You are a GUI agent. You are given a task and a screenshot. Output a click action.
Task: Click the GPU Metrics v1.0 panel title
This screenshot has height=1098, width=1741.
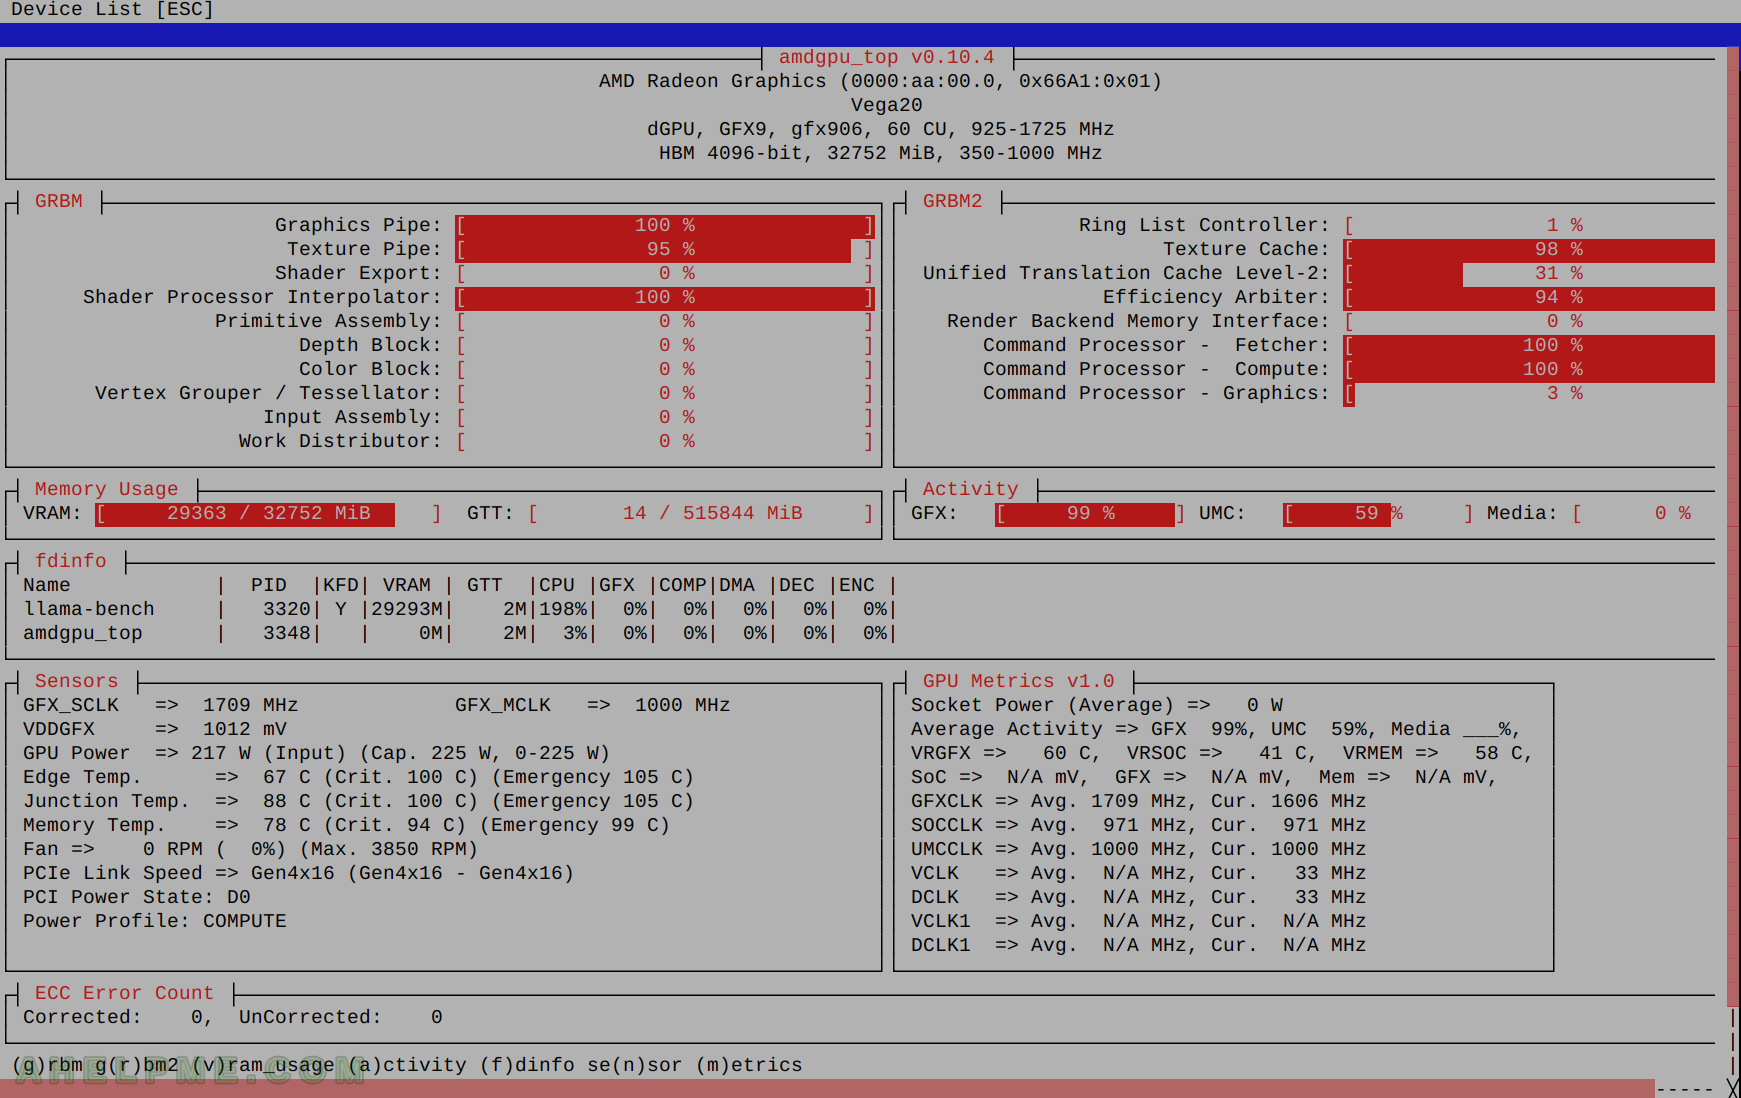coord(1017,681)
